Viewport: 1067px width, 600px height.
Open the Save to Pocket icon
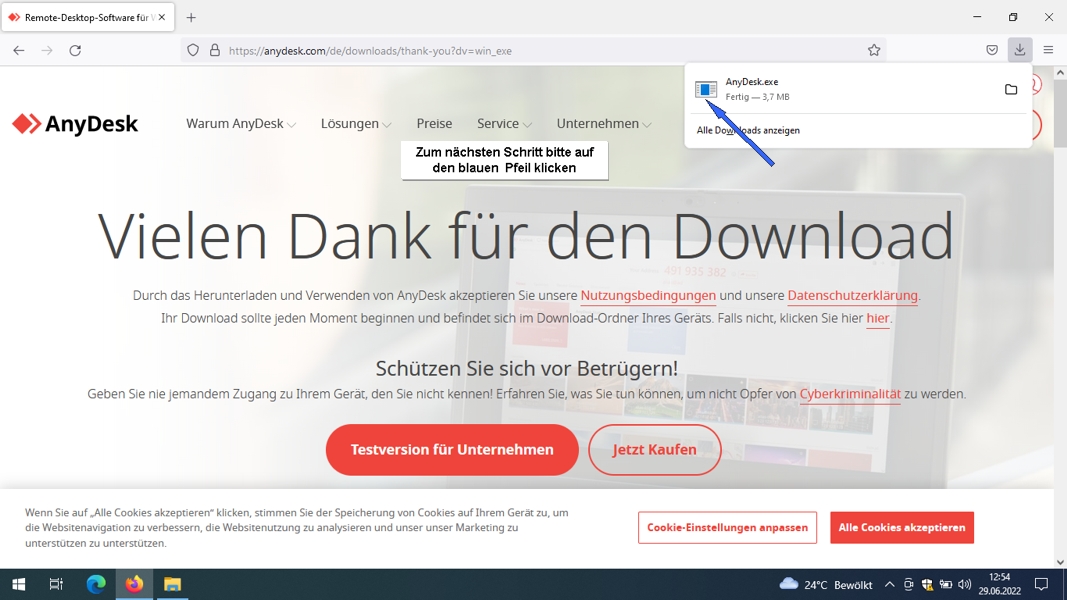(991, 50)
